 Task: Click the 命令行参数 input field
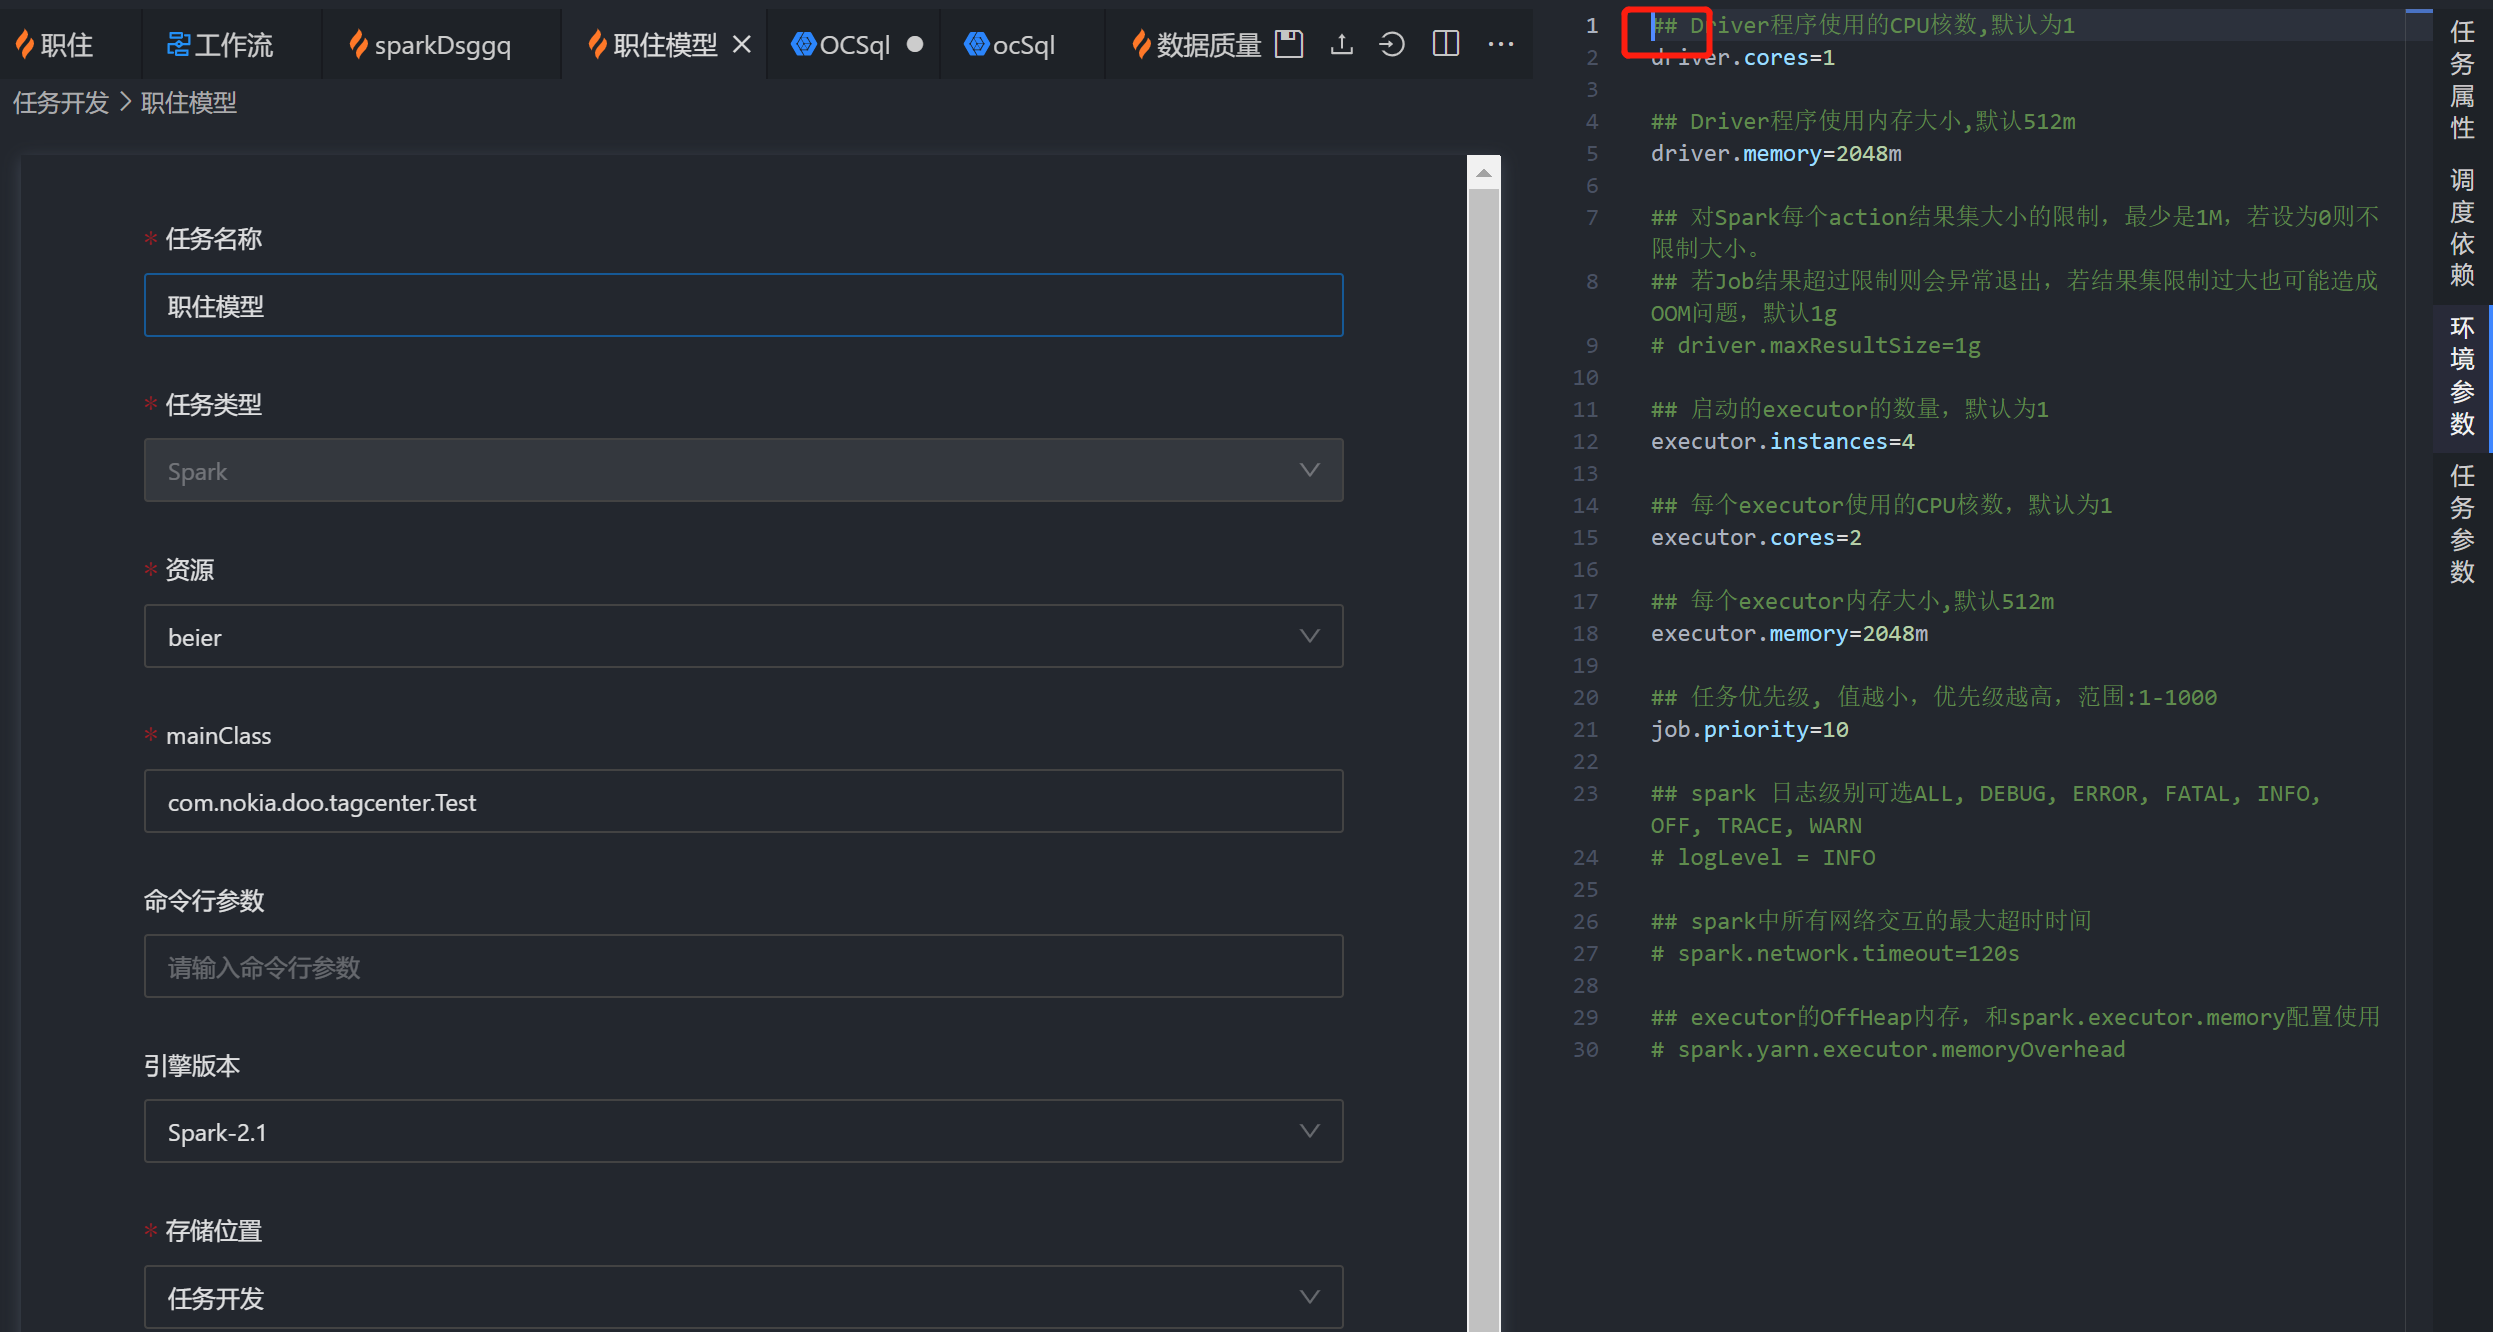click(x=743, y=967)
